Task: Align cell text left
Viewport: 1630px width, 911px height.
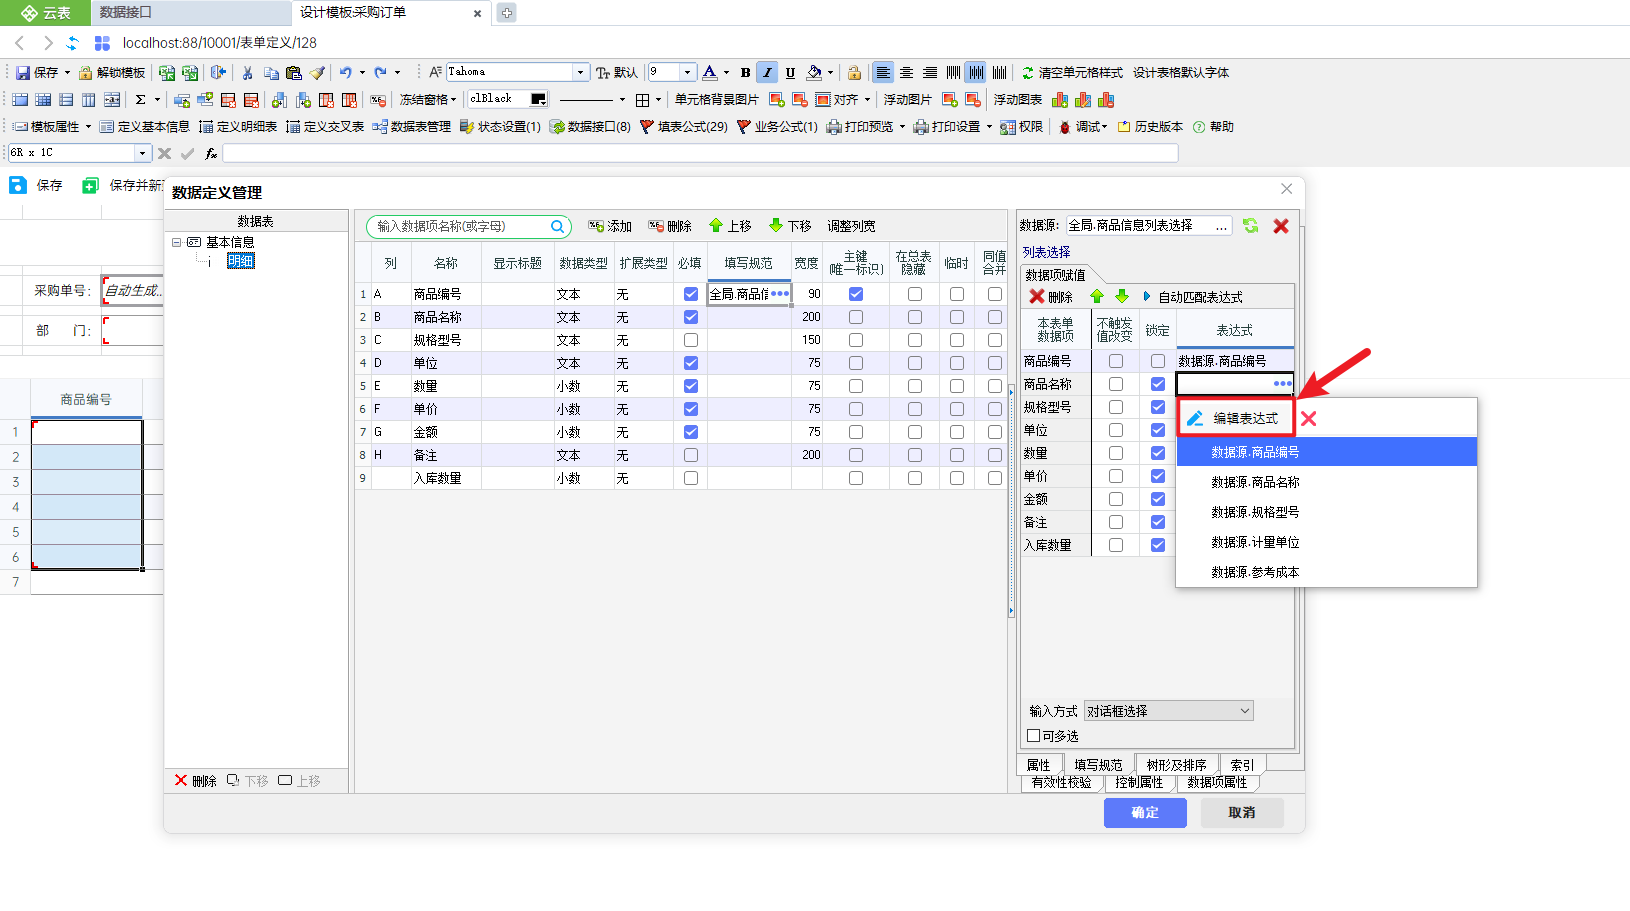Action: (x=883, y=73)
